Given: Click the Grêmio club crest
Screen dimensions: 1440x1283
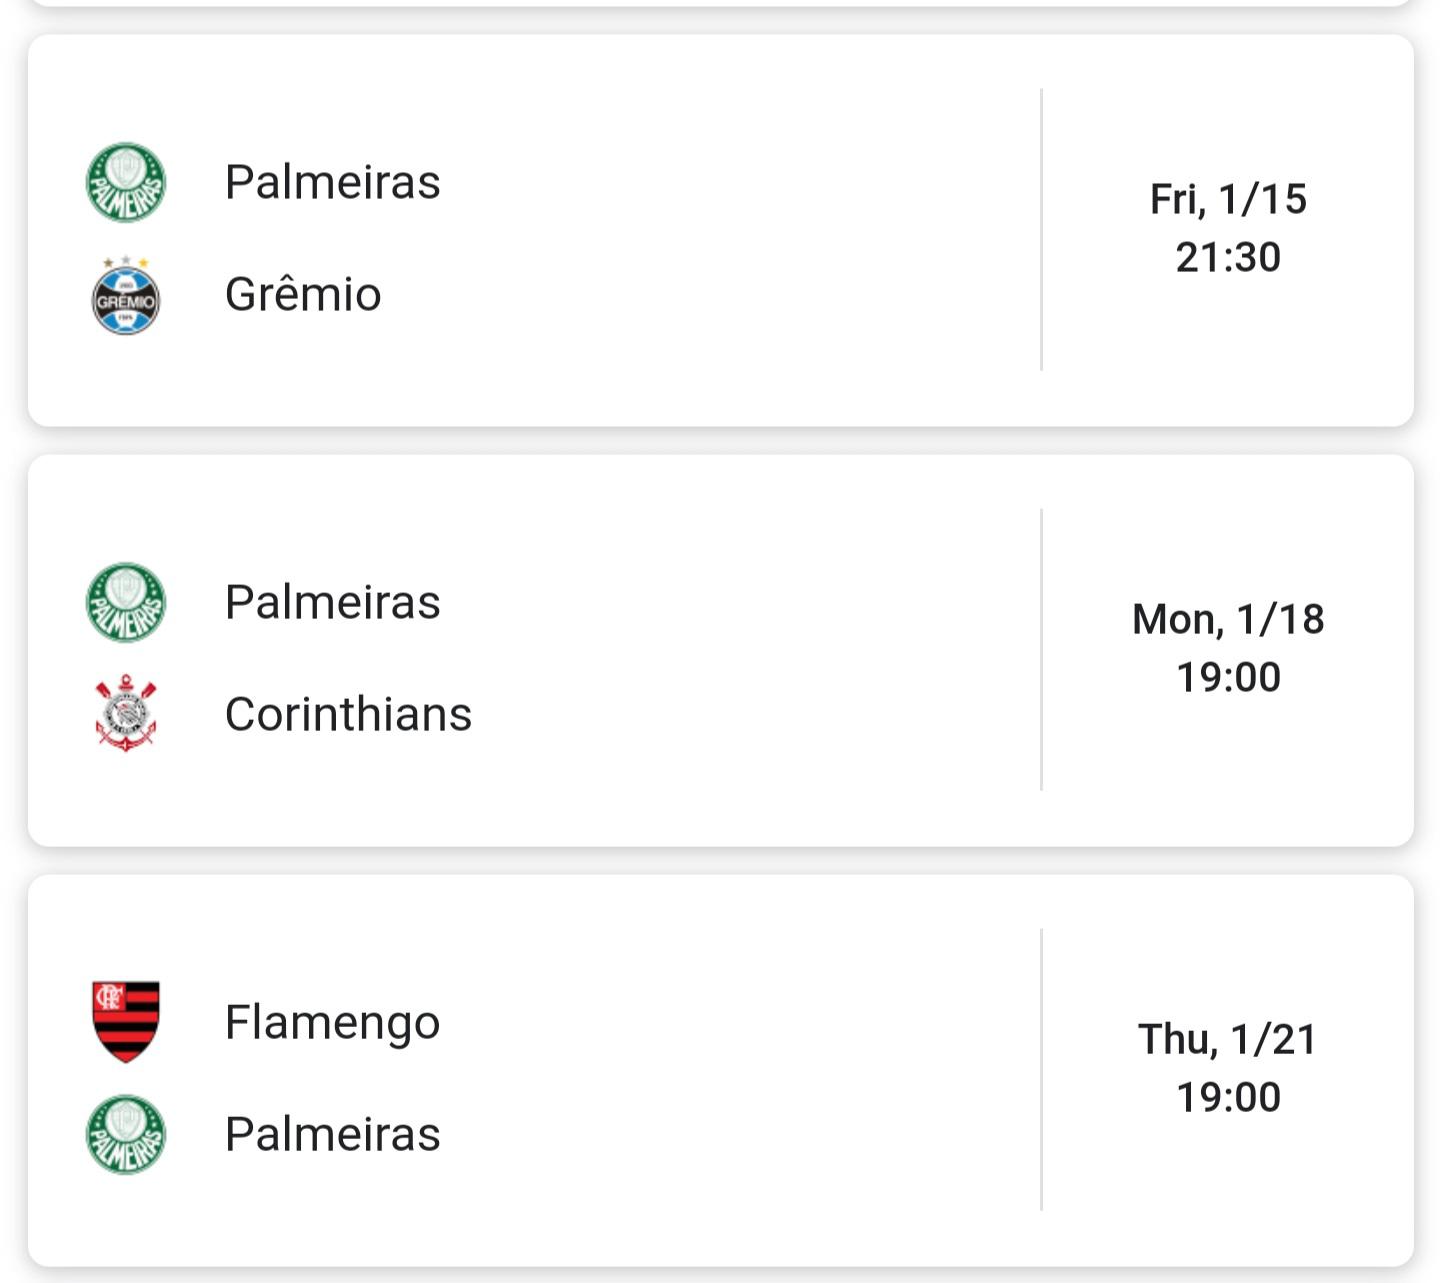Looking at the screenshot, I should pyautogui.click(x=126, y=295).
